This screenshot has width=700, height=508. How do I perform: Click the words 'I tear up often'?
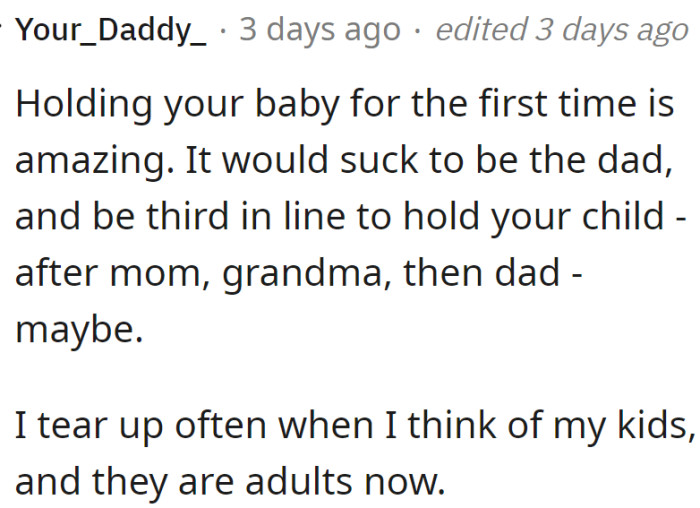140,427
